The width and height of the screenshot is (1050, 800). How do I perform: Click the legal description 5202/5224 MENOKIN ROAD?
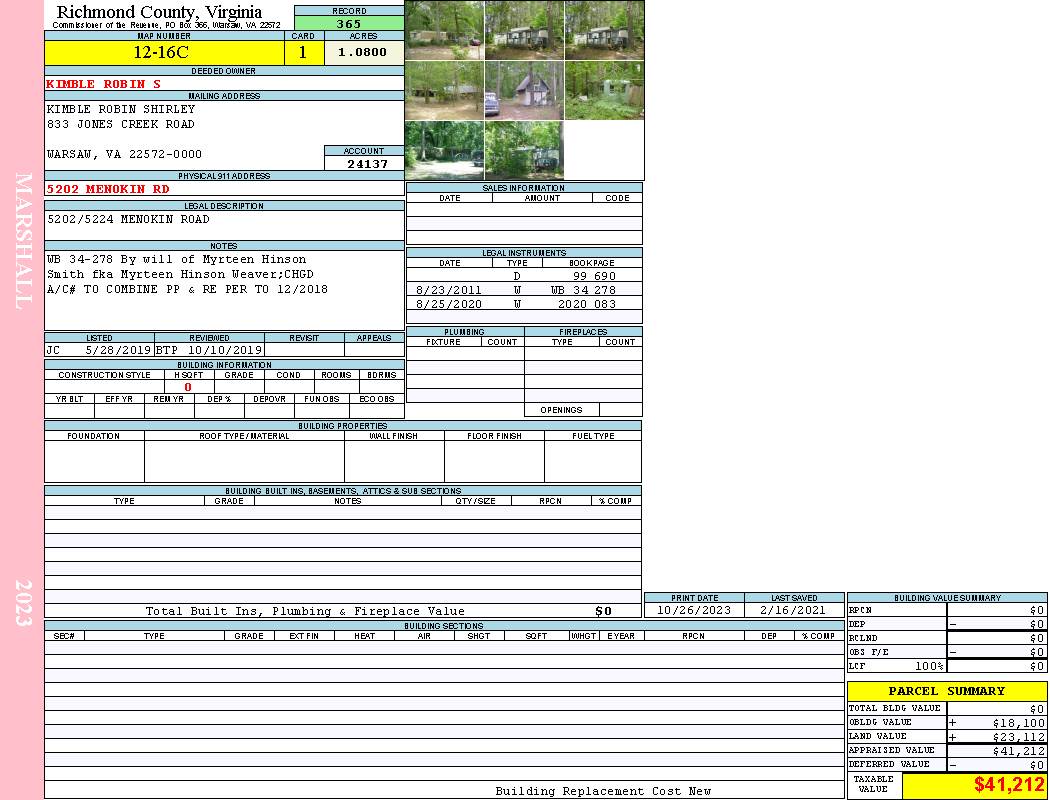point(129,219)
